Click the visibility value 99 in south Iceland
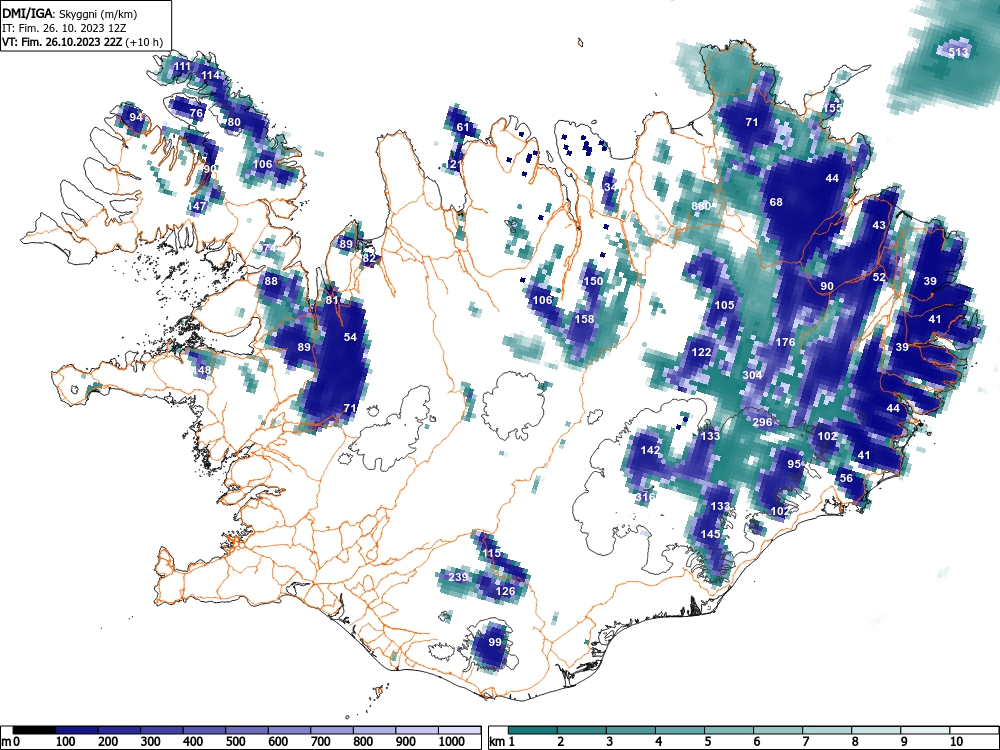This screenshot has width=1000, height=750. click(x=495, y=642)
